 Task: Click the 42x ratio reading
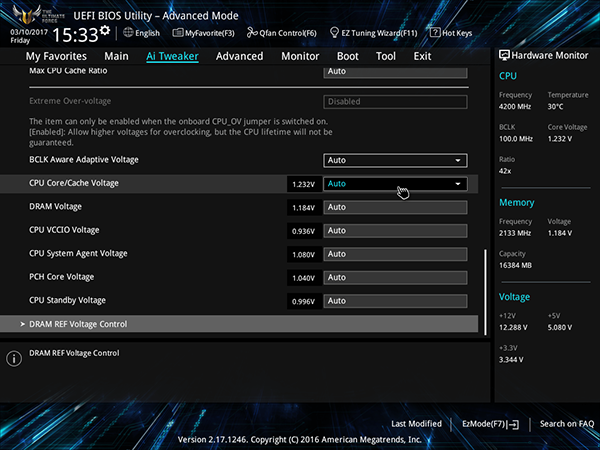(505, 171)
